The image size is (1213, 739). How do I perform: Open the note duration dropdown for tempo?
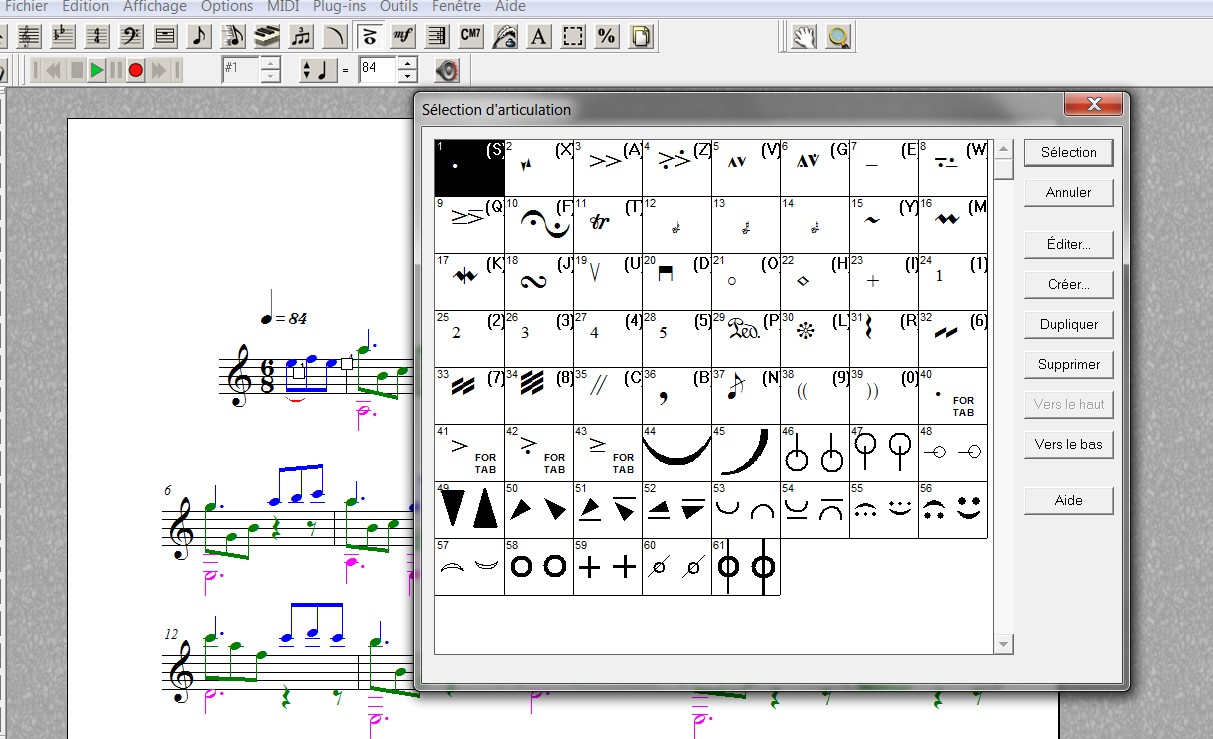click(303, 70)
